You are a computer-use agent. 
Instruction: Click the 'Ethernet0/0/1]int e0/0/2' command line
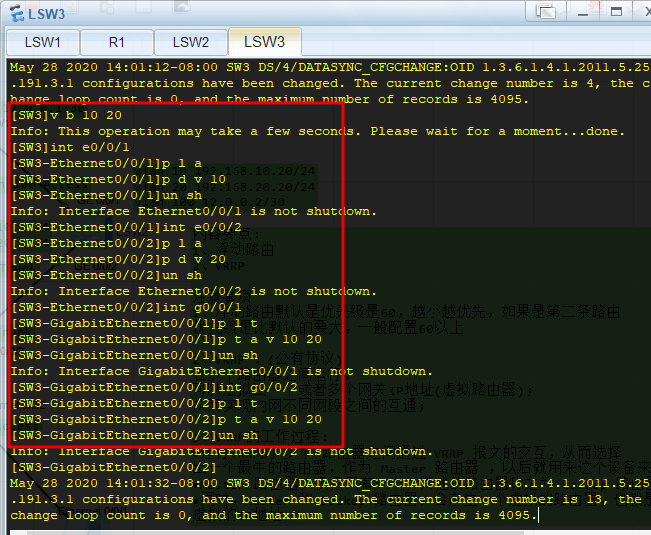tap(126, 227)
